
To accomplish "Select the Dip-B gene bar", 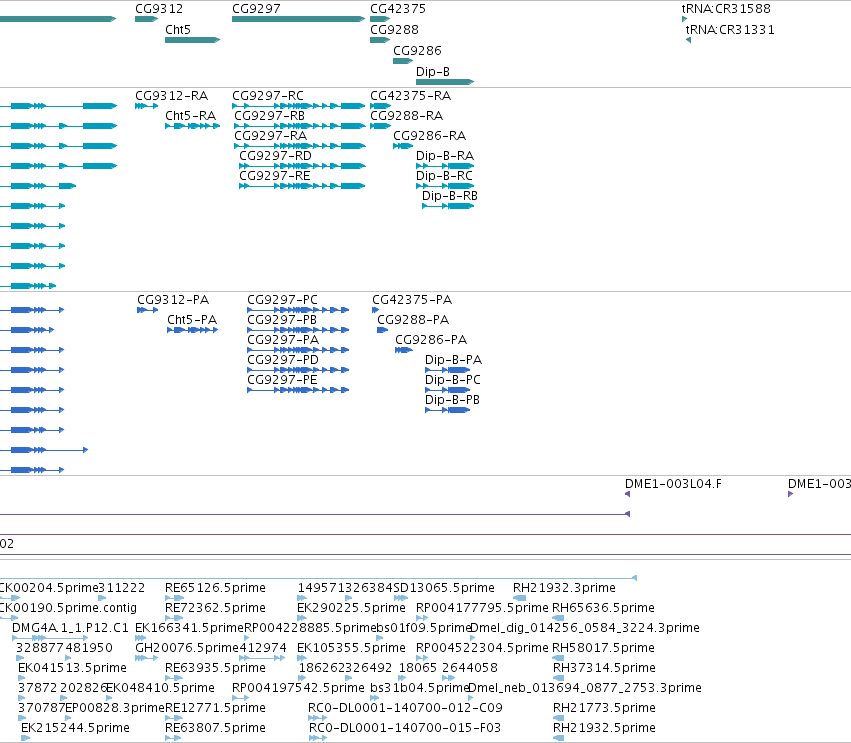I will [445, 82].
